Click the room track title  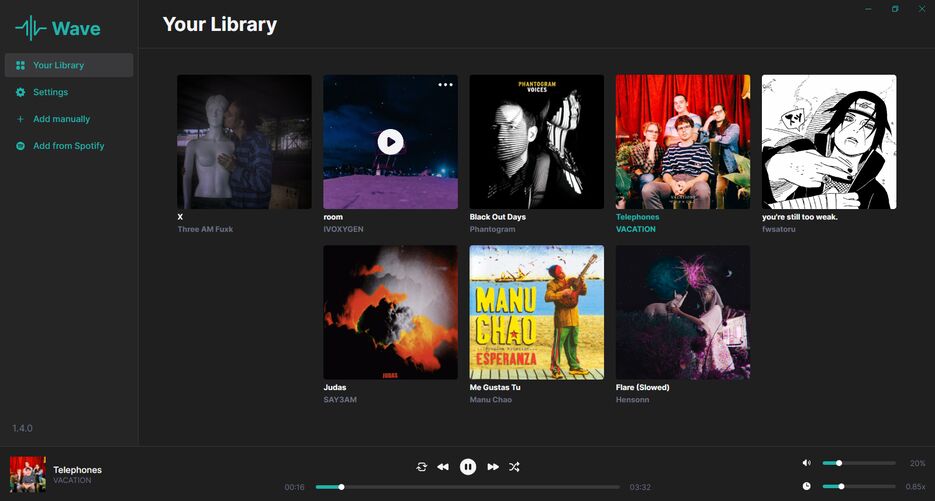(333, 217)
